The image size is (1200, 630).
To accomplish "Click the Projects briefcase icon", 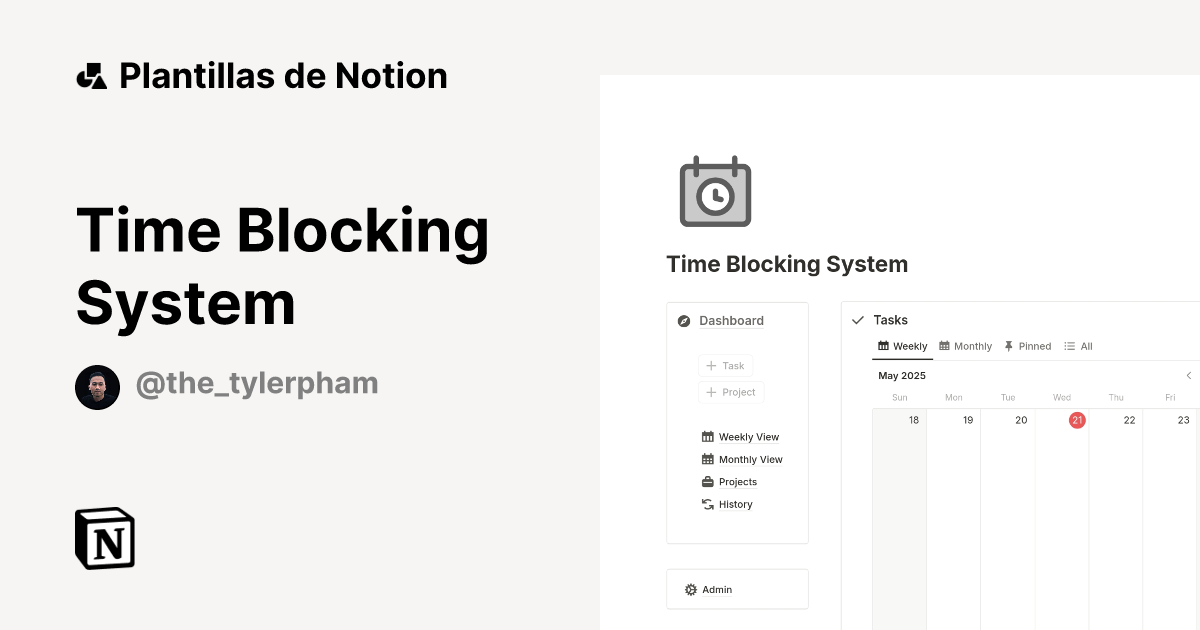I will pos(708,482).
